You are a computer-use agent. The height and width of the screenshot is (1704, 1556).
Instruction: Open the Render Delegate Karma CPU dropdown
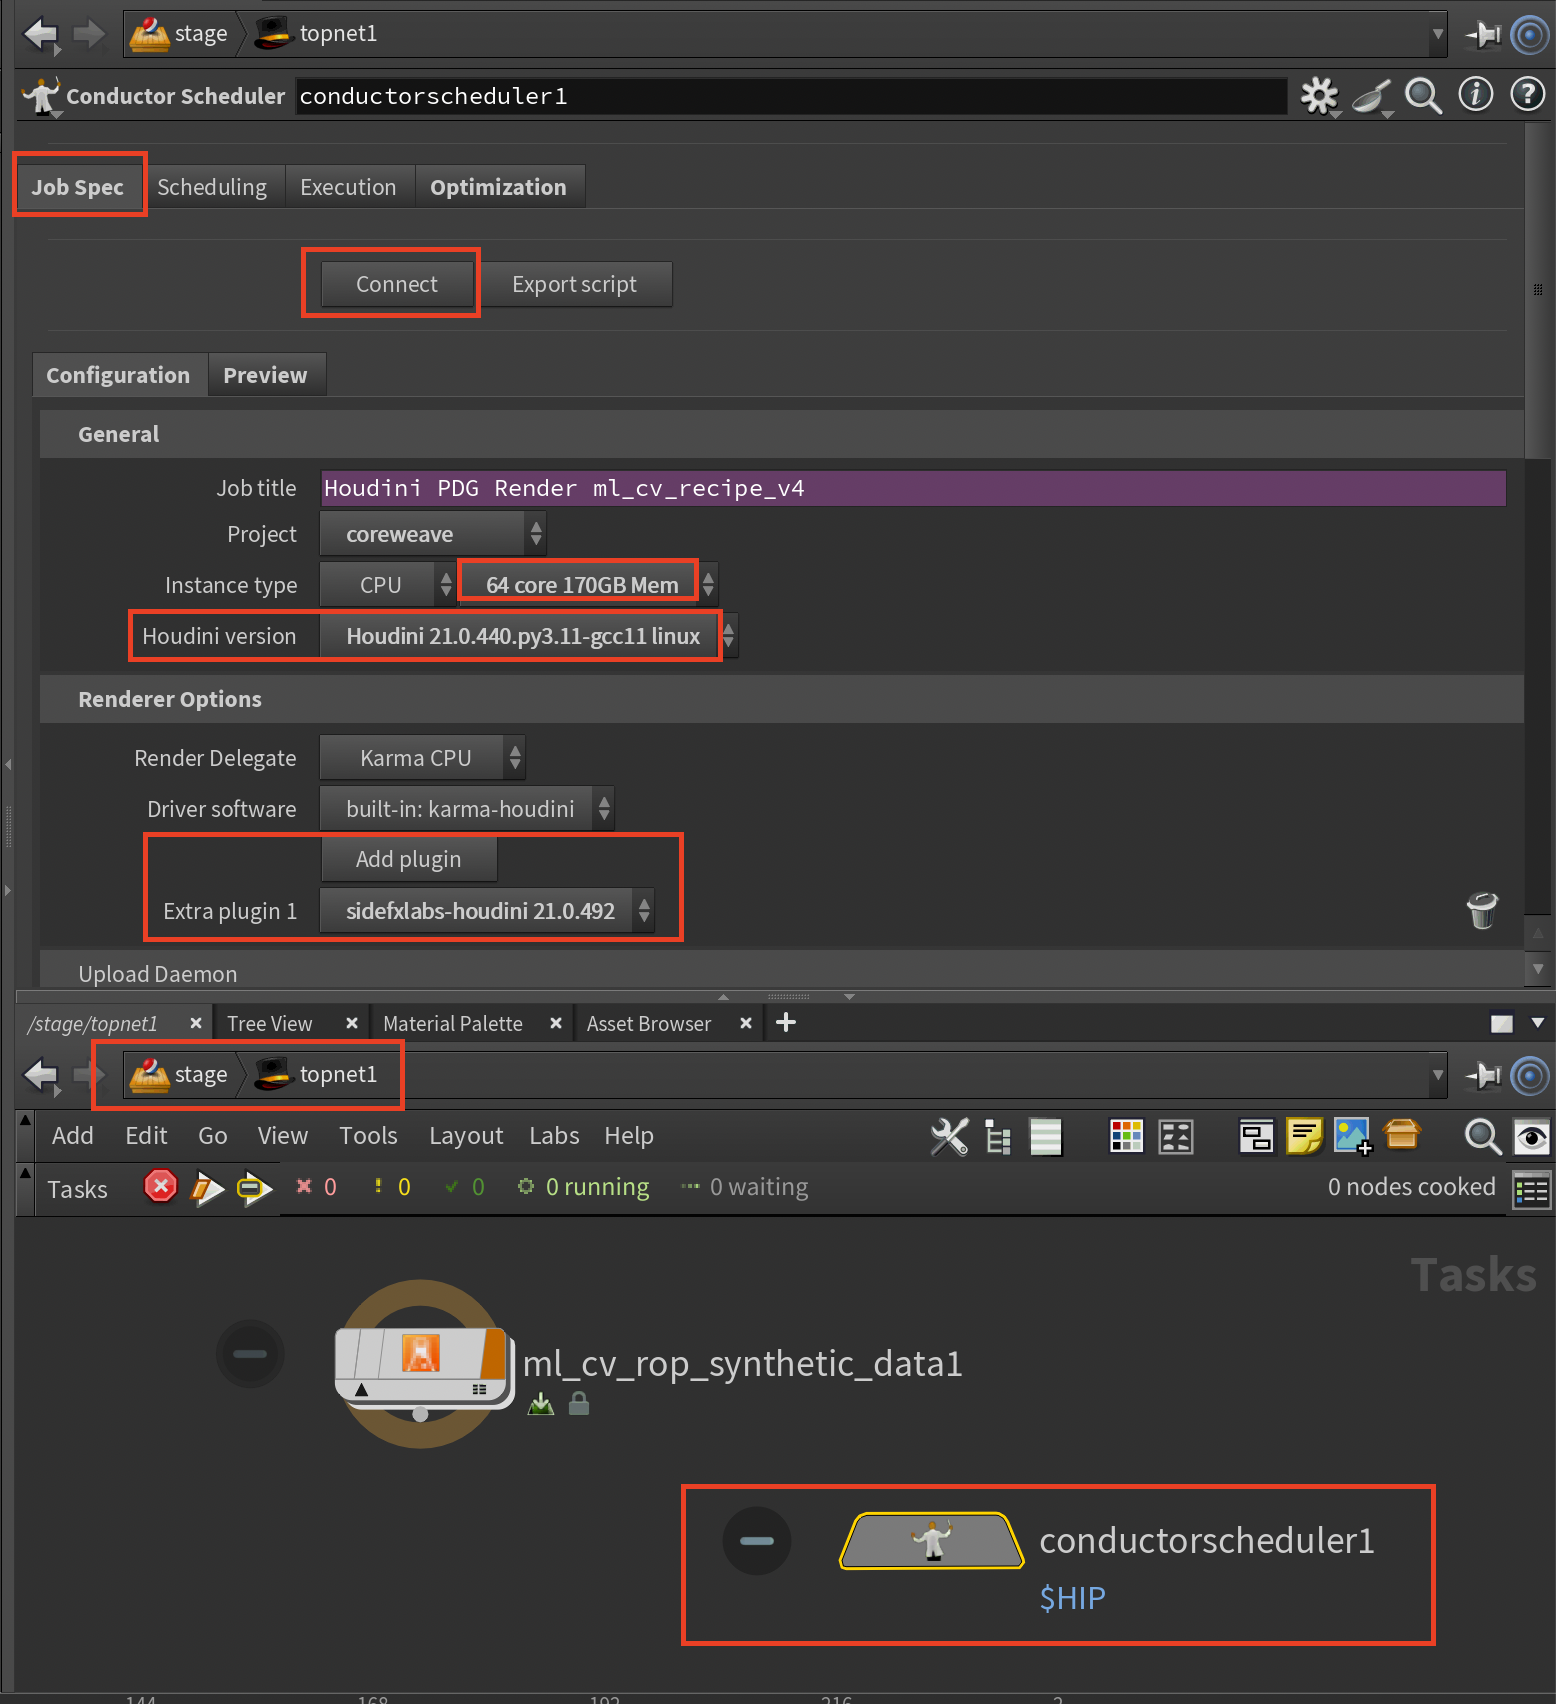422,758
